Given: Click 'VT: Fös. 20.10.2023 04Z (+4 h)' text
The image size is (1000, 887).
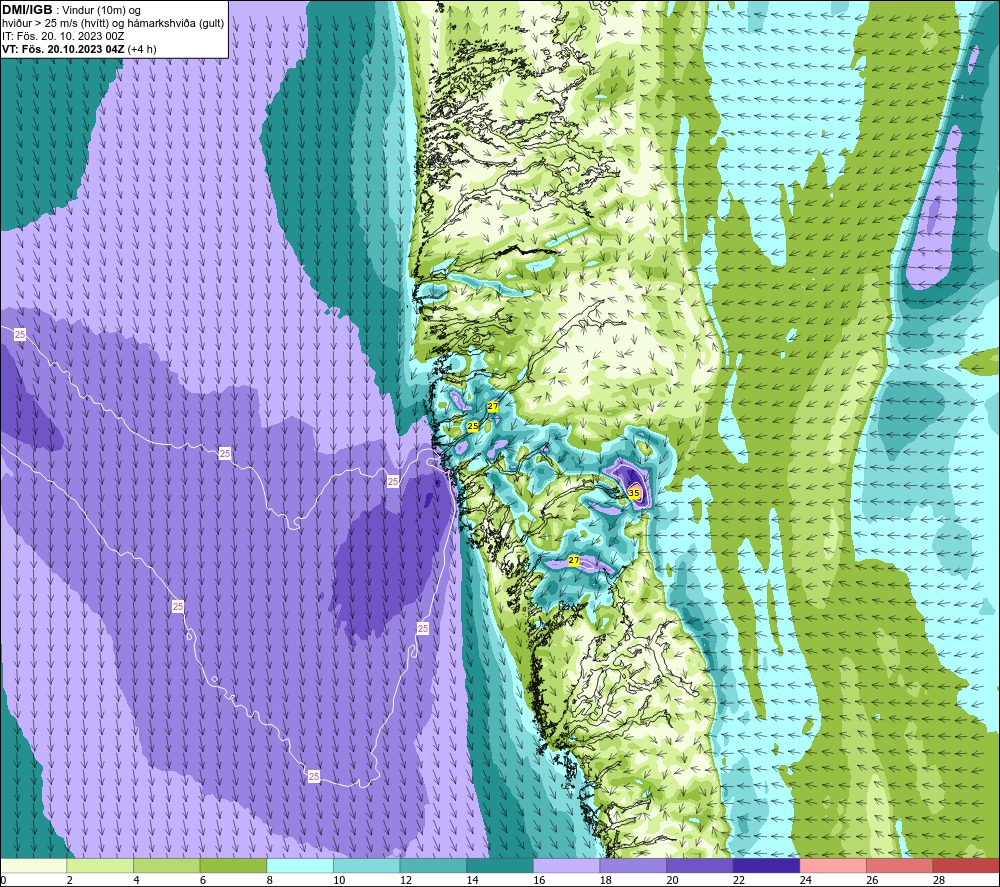Looking at the screenshot, I should (79, 49).
